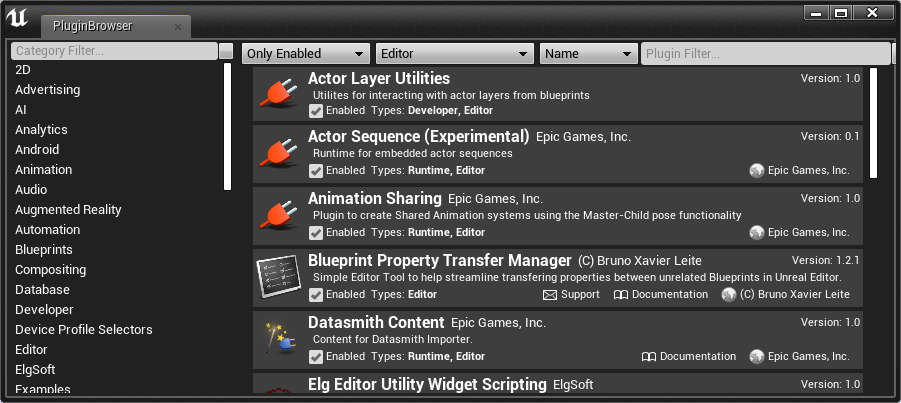
Task: Disable Actor Layer Utilities plugin checkbox
Action: (x=315, y=110)
